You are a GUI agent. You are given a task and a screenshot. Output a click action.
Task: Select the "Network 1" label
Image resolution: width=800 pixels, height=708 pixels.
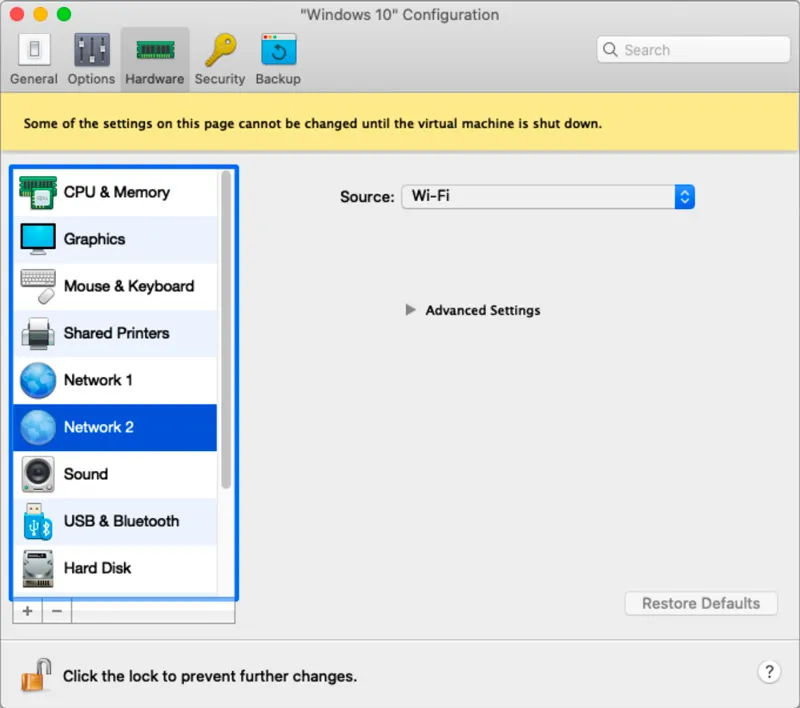point(98,380)
